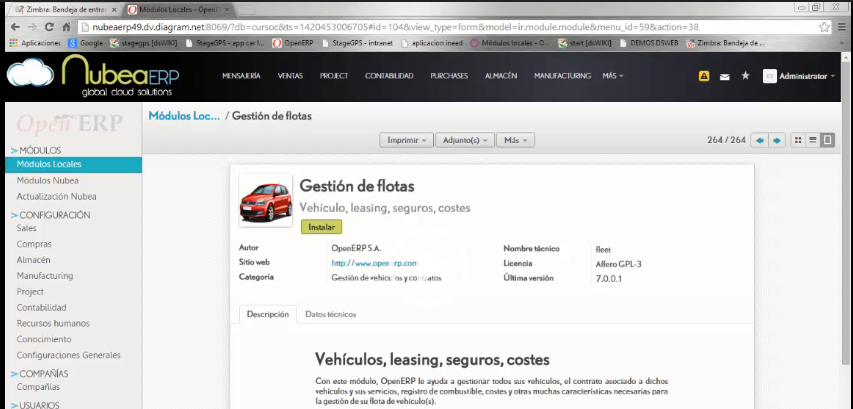Go back to Módulos Loc... breadcrumb
Image resolution: width=853 pixels, height=409 pixels.
[184, 116]
